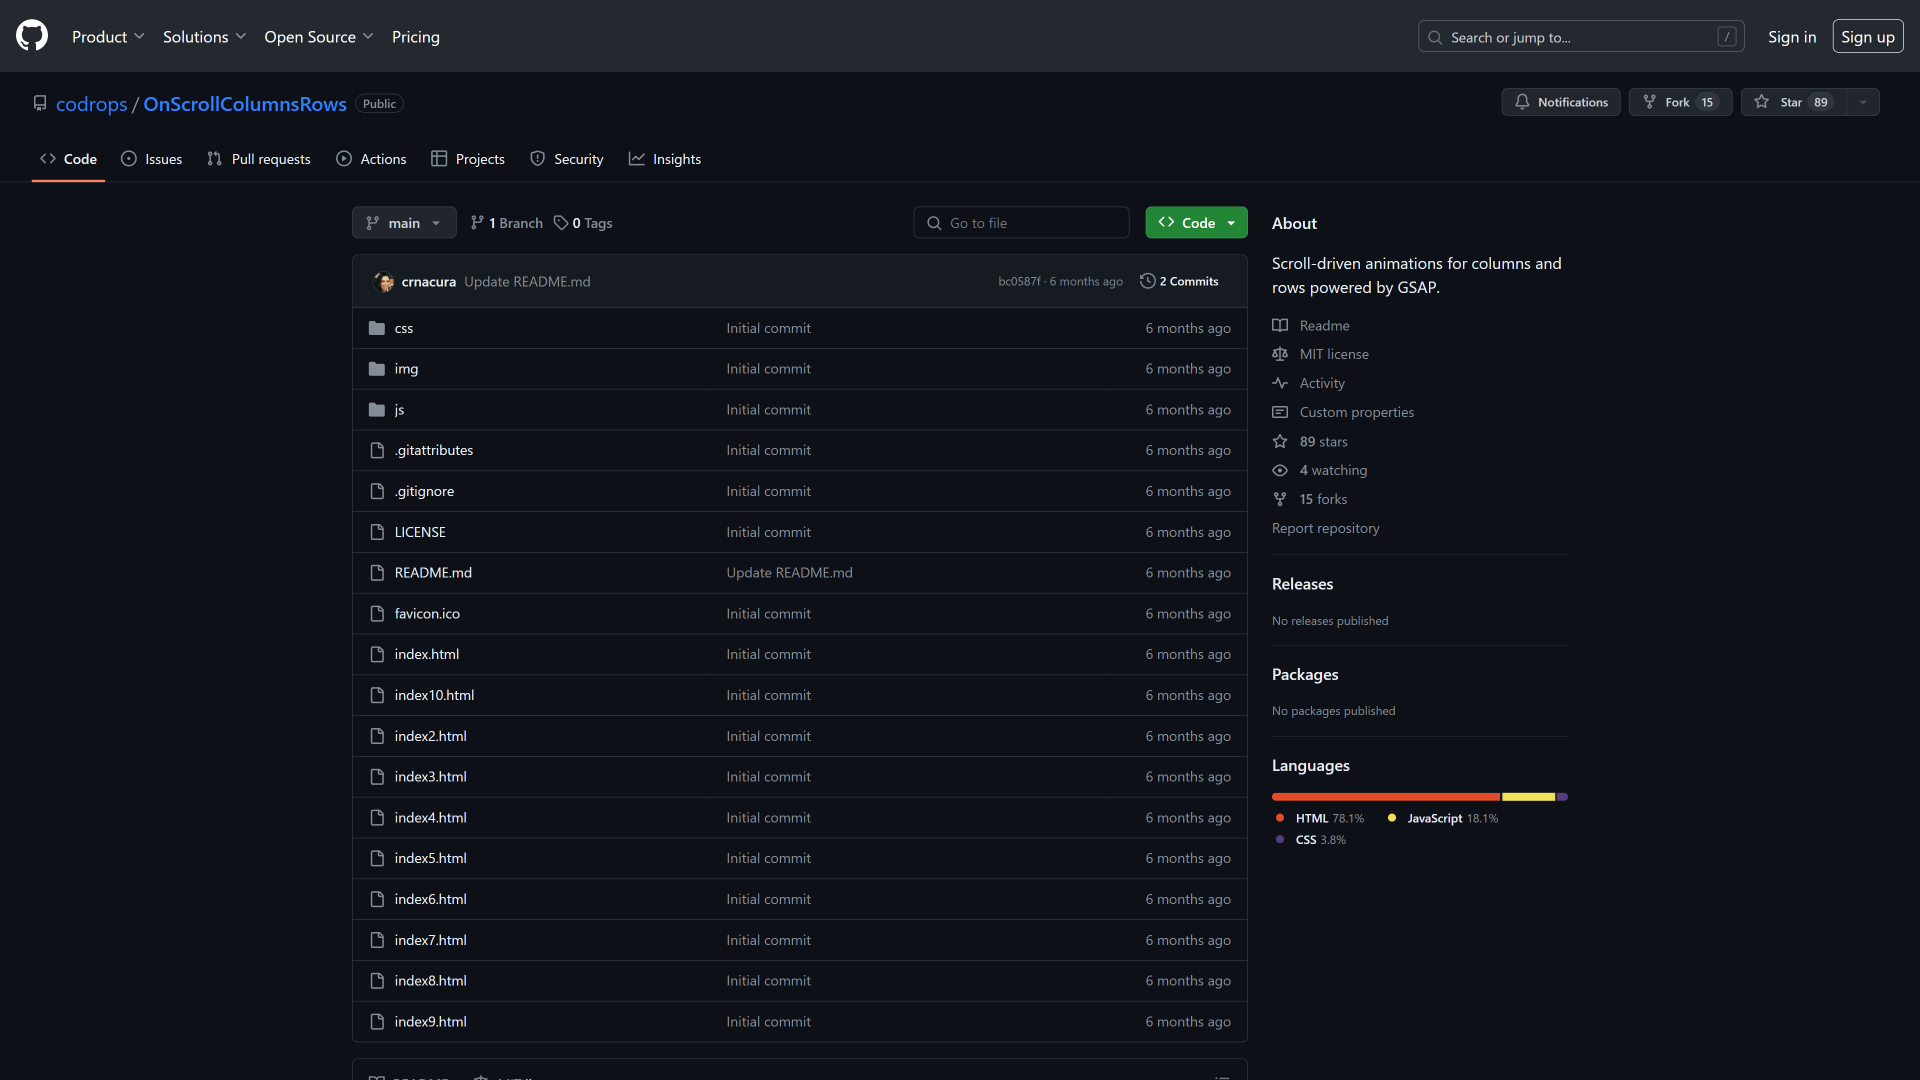
Task: Click the Notifications bell icon
Action: tap(1522, 102)
